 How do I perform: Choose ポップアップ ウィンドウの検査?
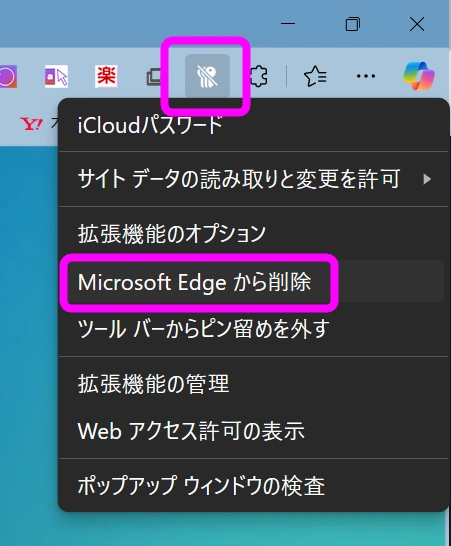click(x=201, y=485)
